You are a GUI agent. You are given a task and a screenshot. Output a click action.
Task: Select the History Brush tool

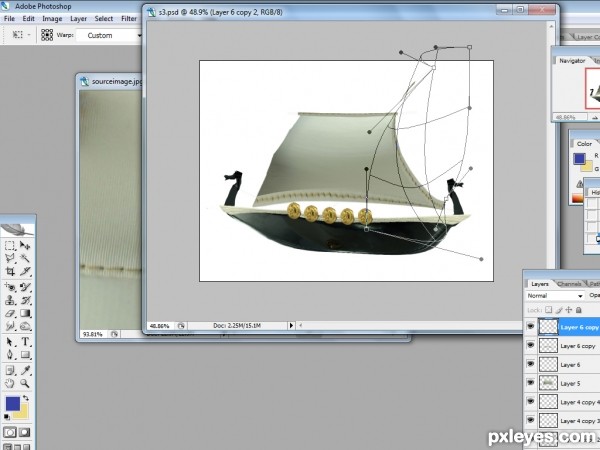[x=25, y=300]
